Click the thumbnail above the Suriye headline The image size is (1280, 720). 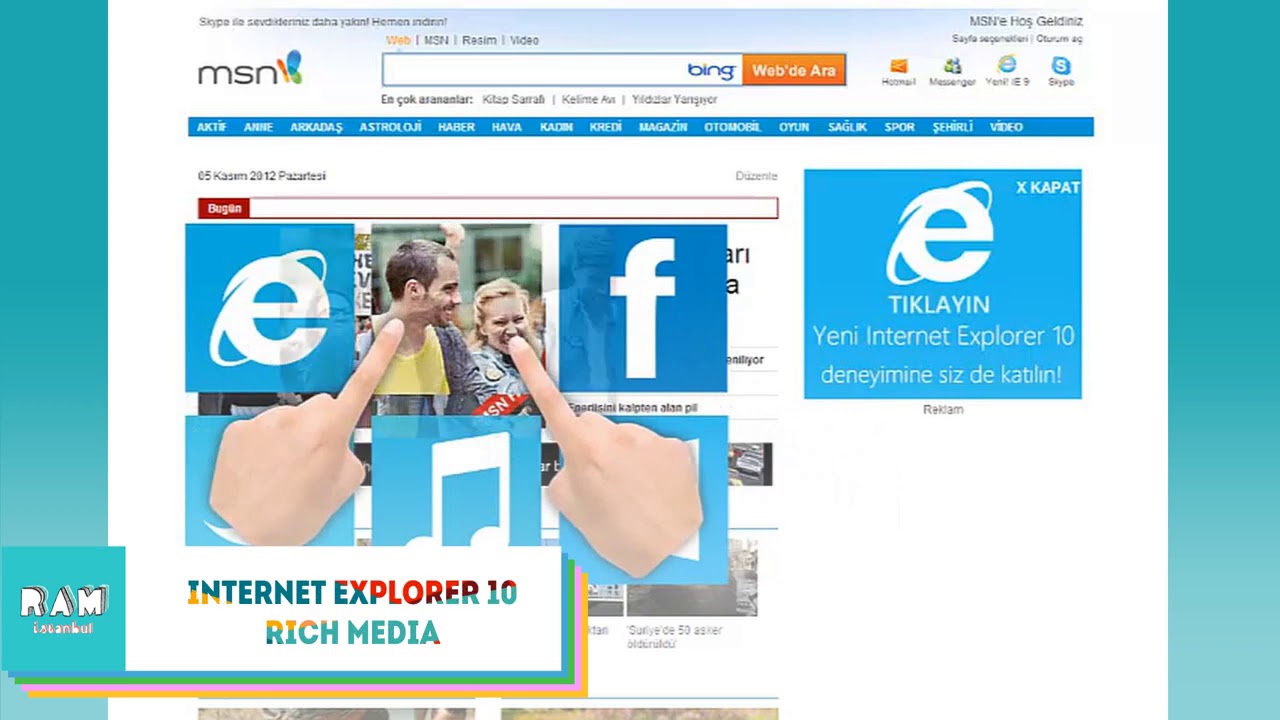pyautogui.click(x=692, y=578)
